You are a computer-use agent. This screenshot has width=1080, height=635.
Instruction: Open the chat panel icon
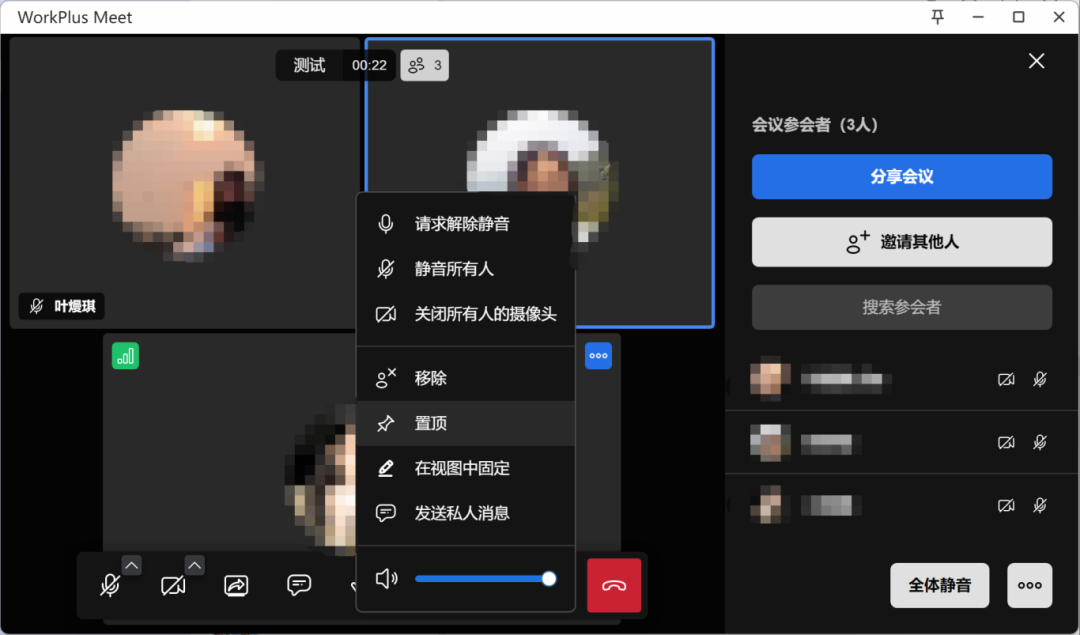pos(298,585)
